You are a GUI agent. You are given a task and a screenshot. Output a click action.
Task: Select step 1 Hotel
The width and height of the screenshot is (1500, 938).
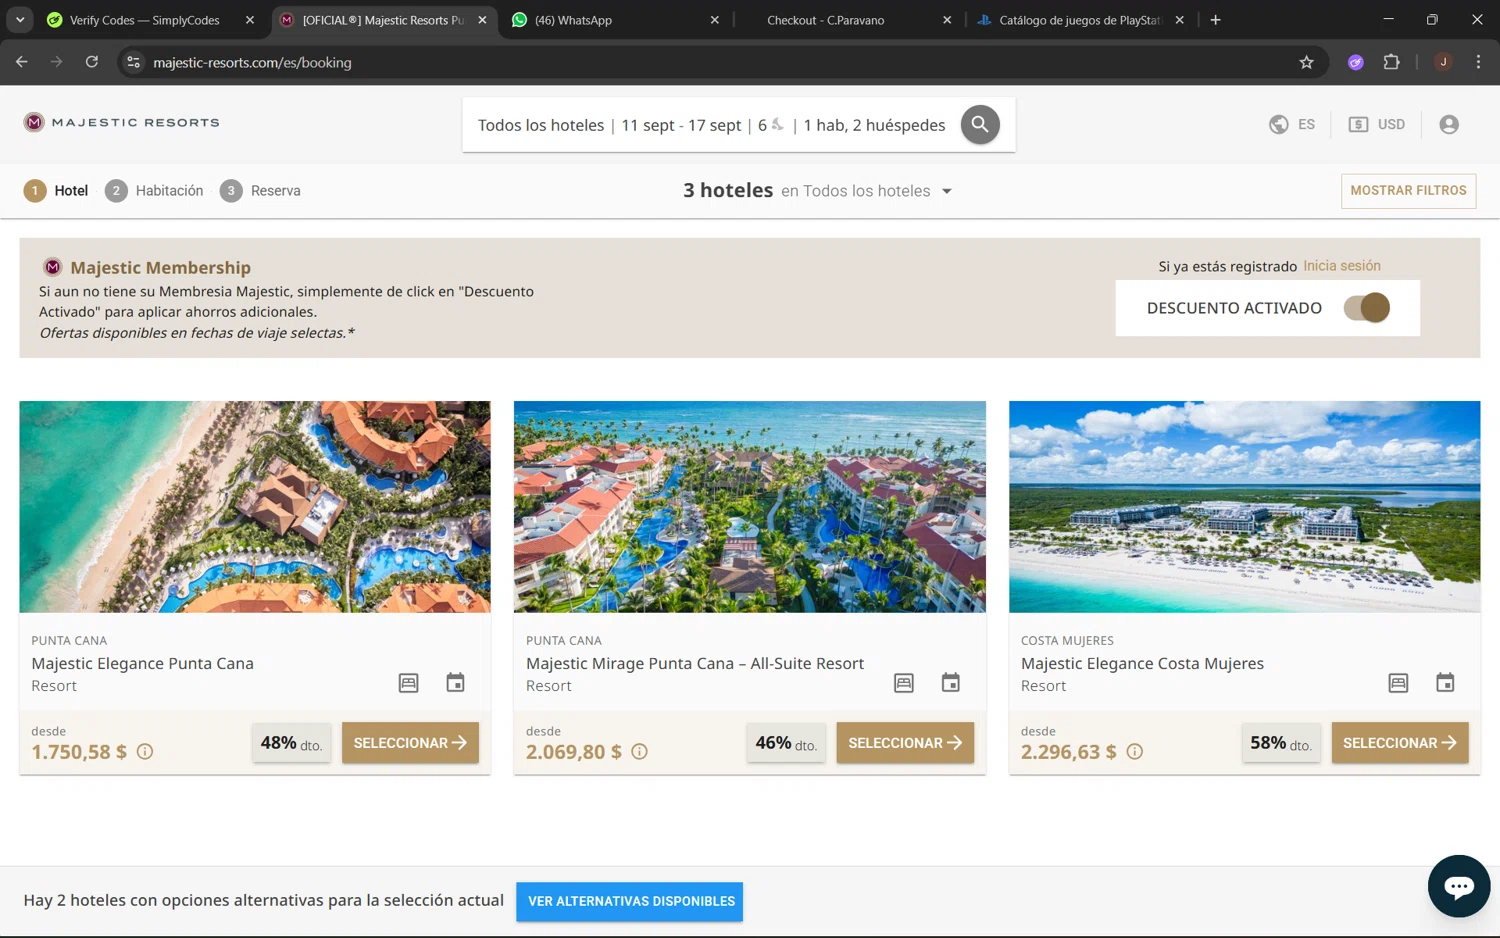click(x=56, y=190)
